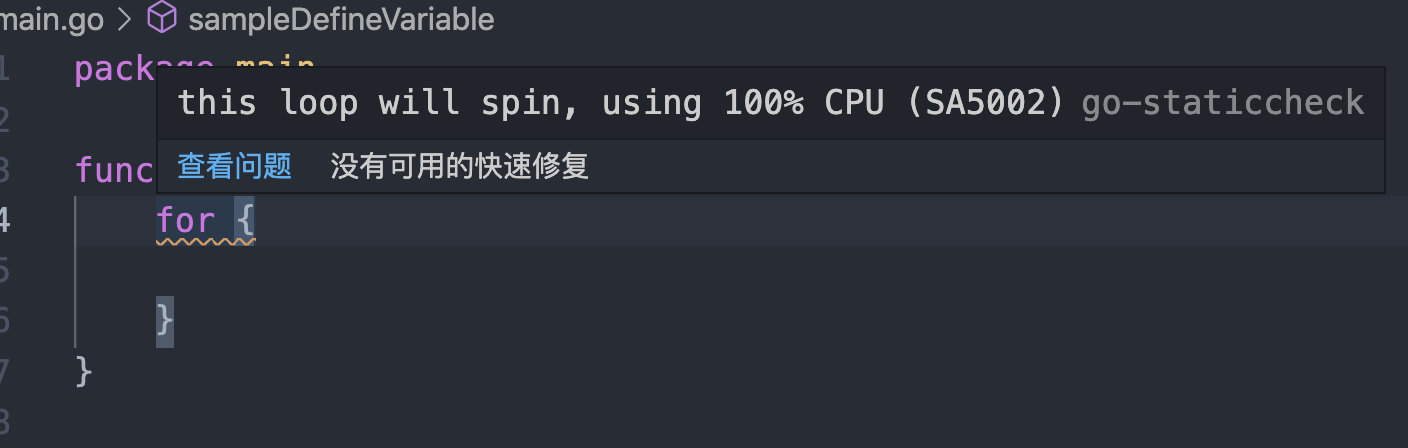Click the go-staticcheck source label
The image size is (1408, 448).
click(x=1222, y=102)
